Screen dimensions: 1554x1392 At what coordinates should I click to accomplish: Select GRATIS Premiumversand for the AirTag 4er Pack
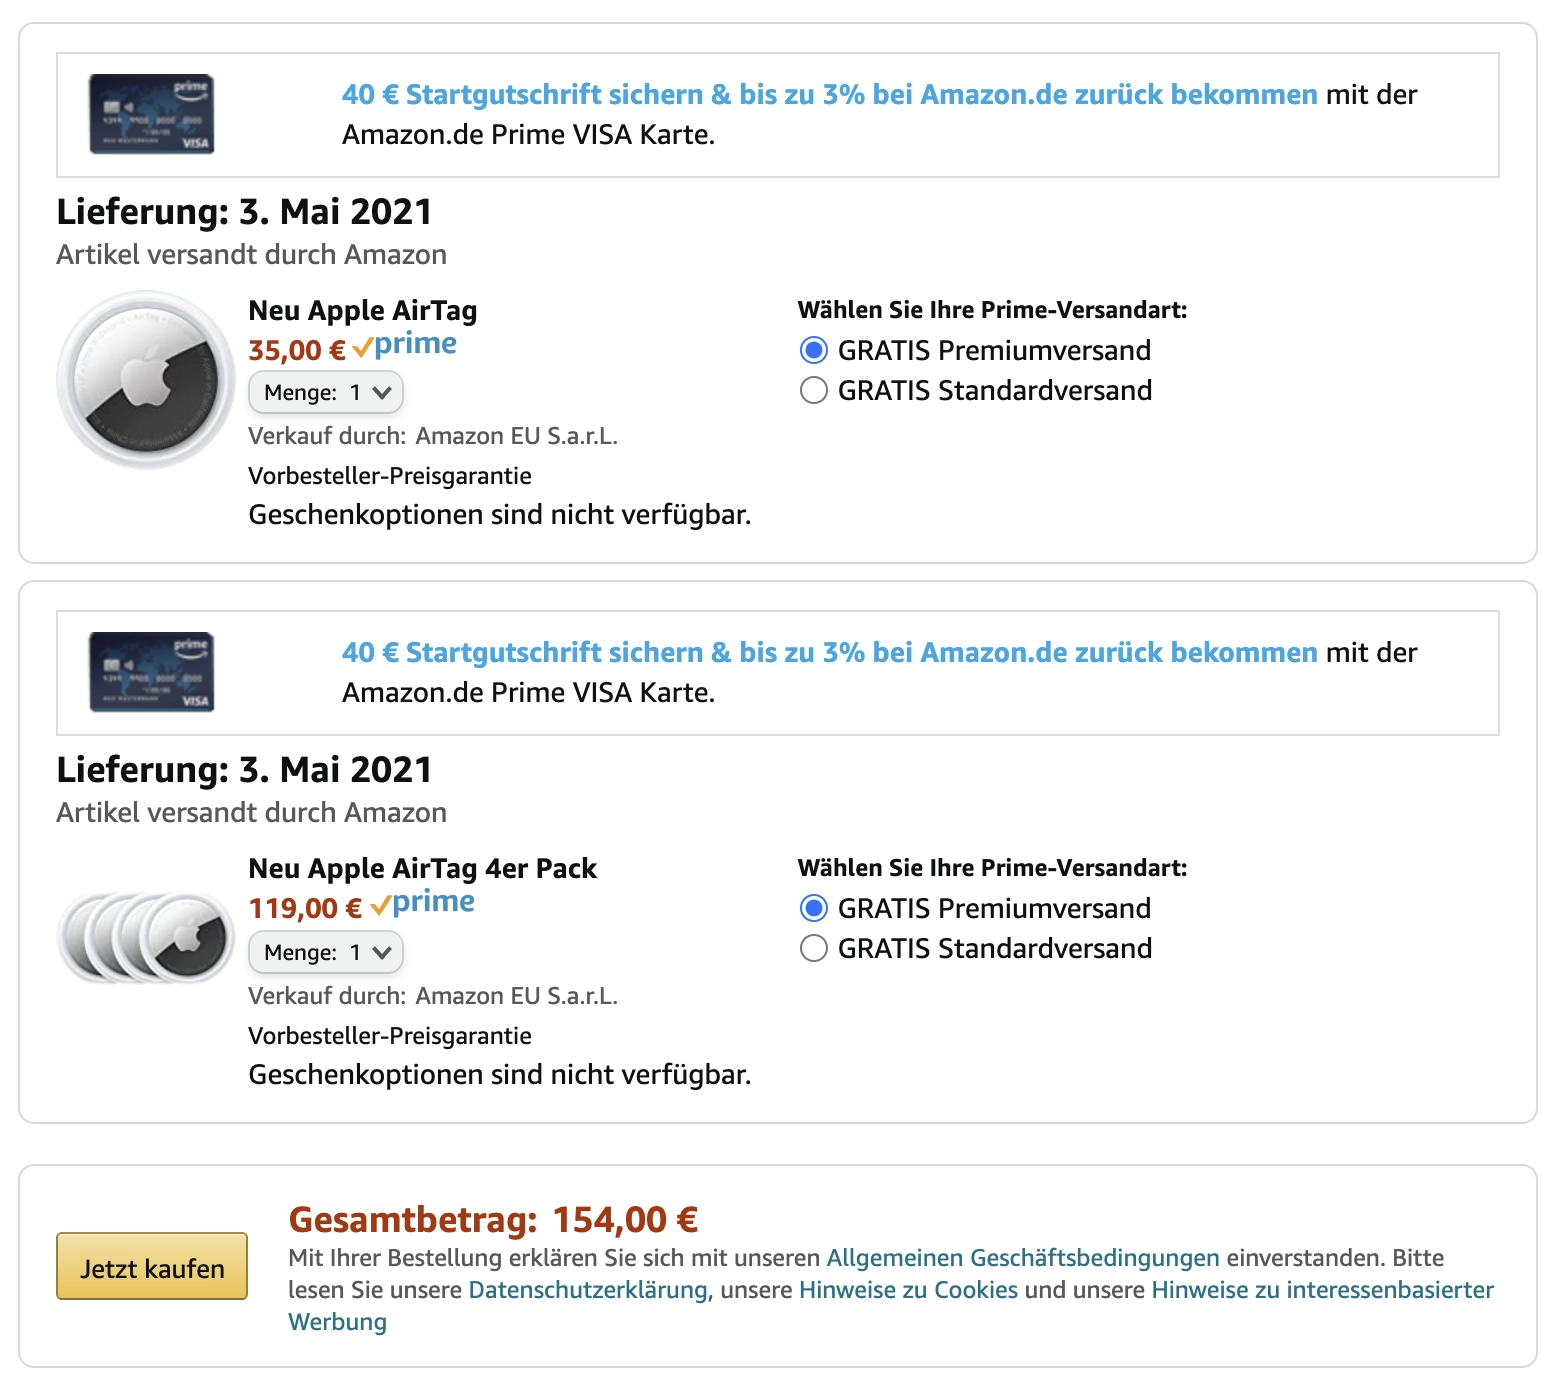point(814,909)
